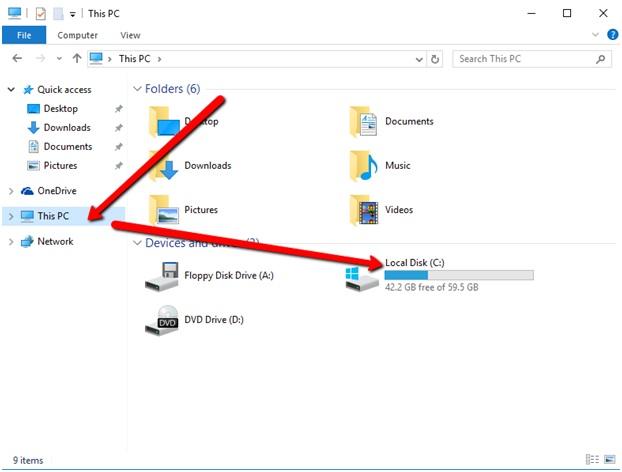Click the Forward navigation arrow
The width and height of the screenshot is (622, 472).
(40, 59)
